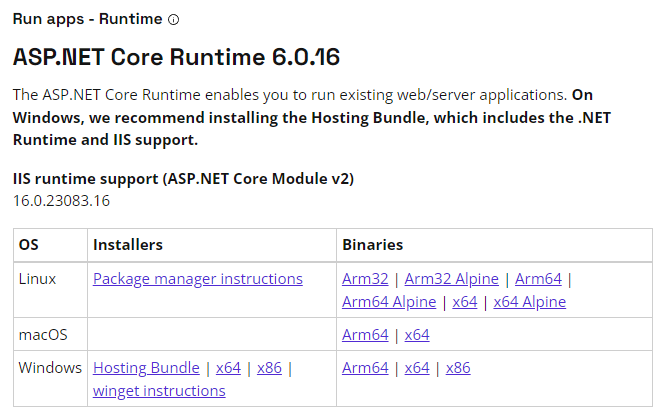The image size is (666, 418).
Task: Click the OS column header
Action: coord(28,245)
